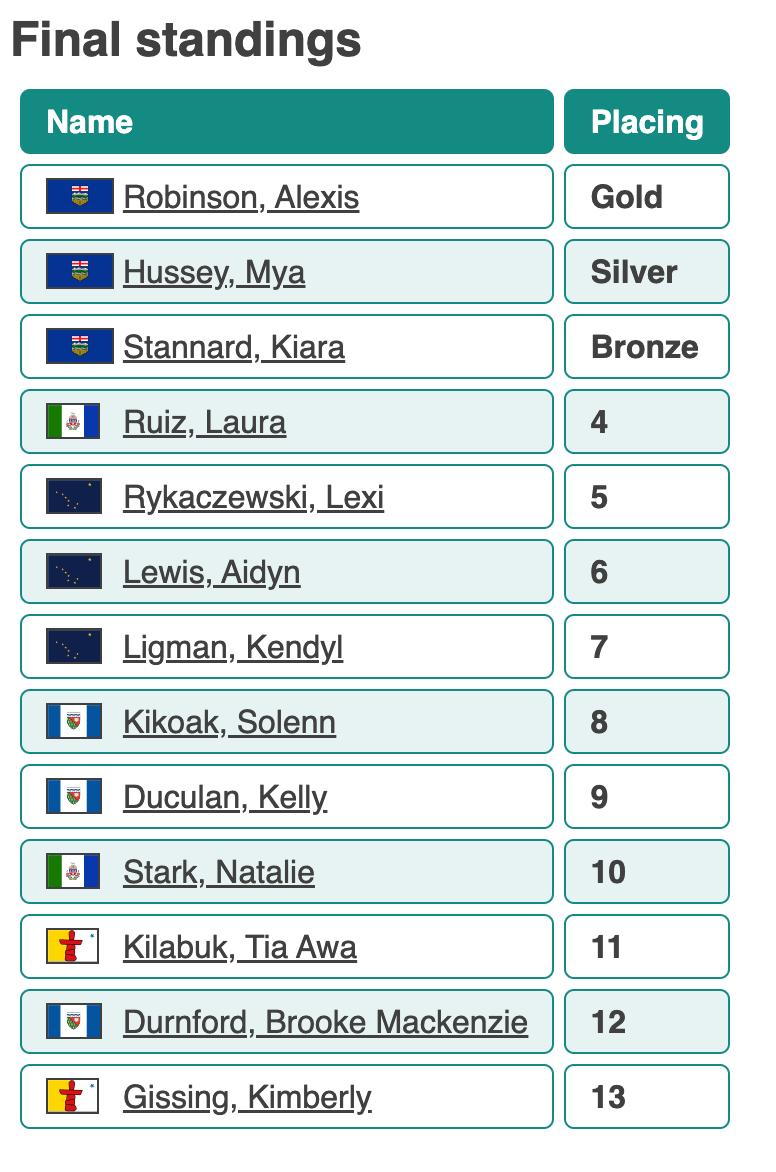Open the Hussey, Mya profile link
The width and height of the screenshot is (776, 1172).
(214, 272)
